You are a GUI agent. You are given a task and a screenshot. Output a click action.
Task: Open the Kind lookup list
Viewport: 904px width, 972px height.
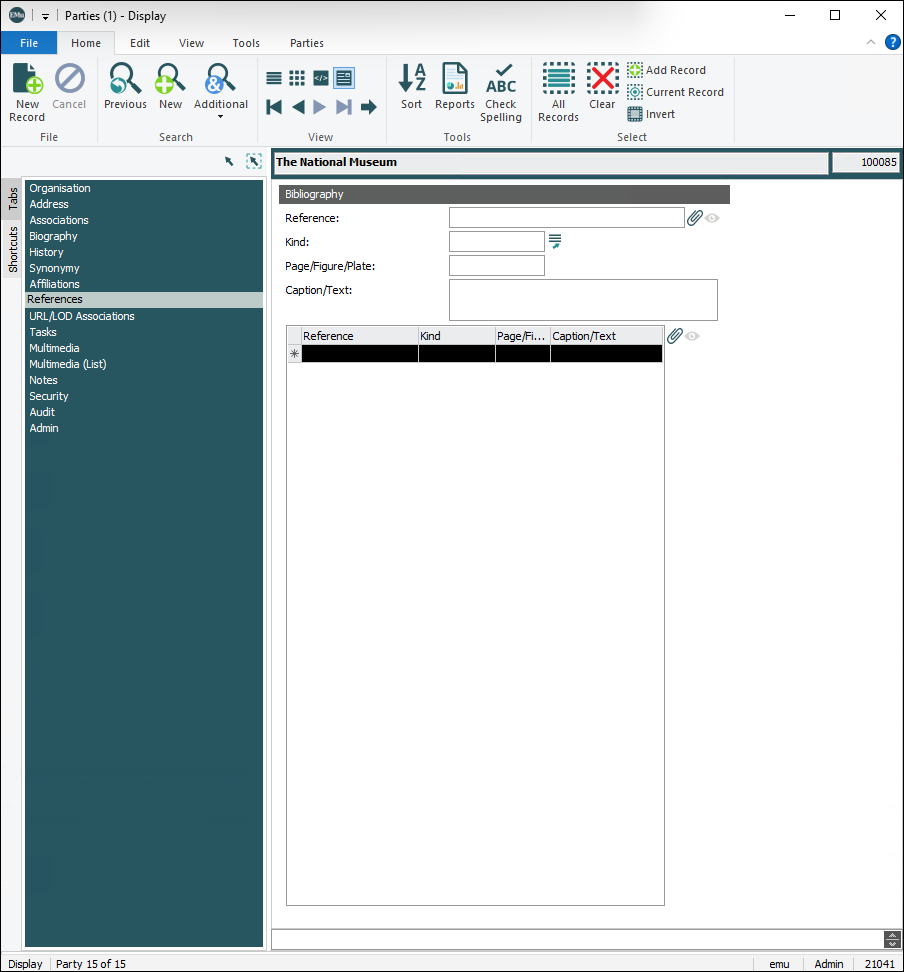[555, 241]
